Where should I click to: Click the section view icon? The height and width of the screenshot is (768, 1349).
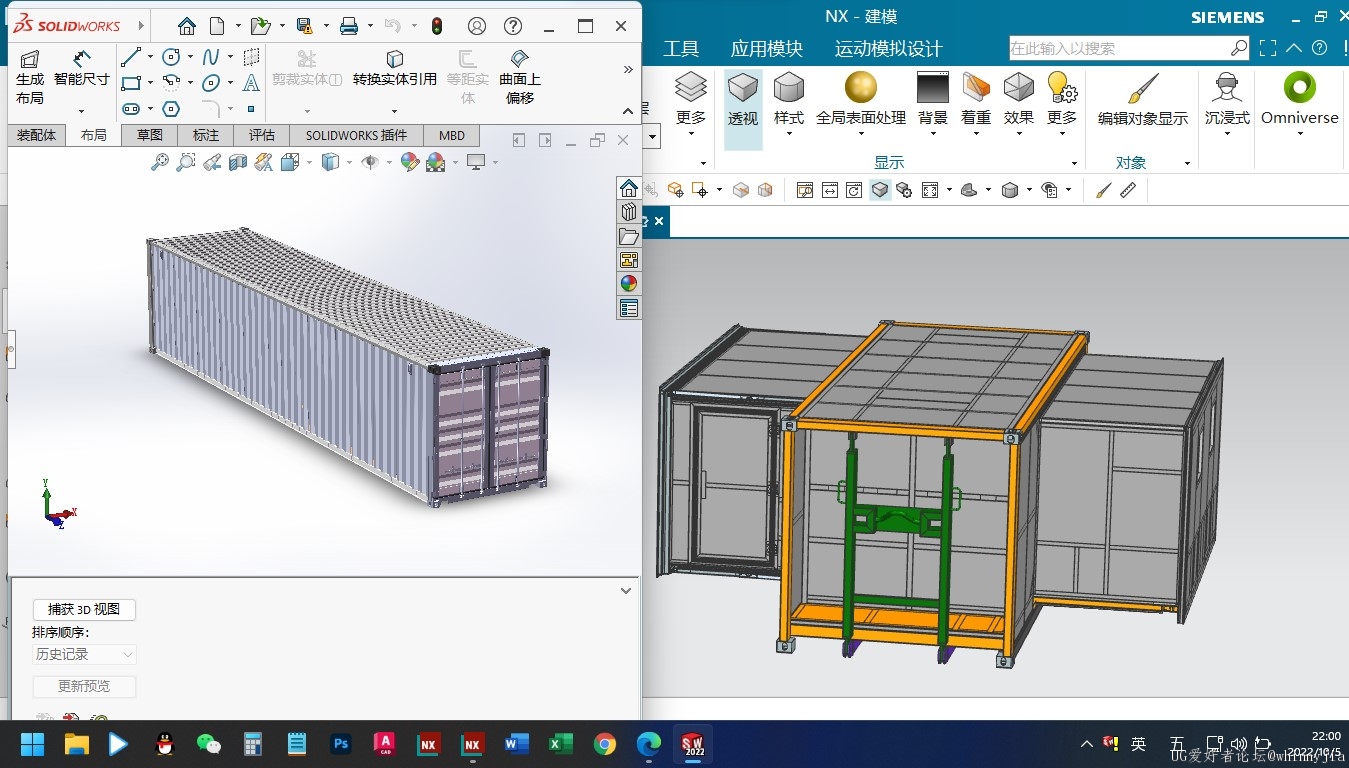click(x=238, y=162)
